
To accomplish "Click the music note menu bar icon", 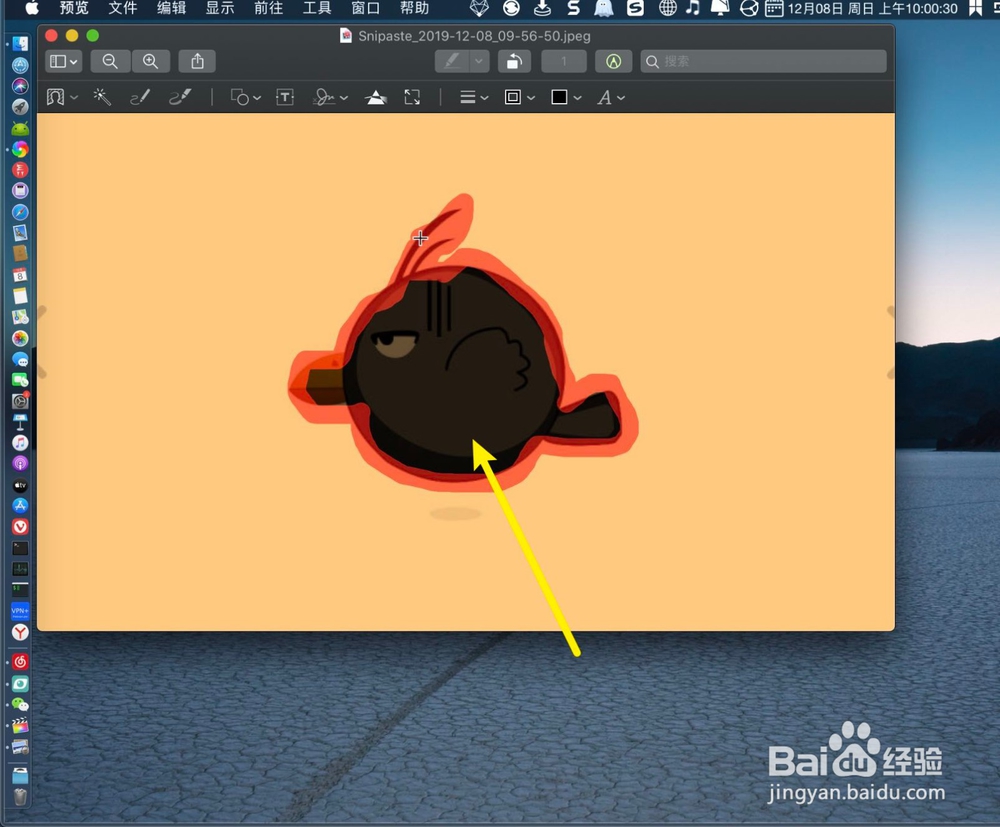I will tap(693, 8).
